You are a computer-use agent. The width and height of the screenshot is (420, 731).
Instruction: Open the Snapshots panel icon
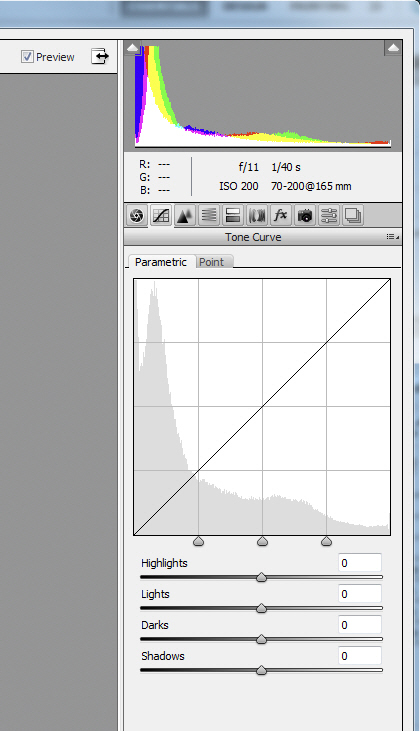click(353, 215)
